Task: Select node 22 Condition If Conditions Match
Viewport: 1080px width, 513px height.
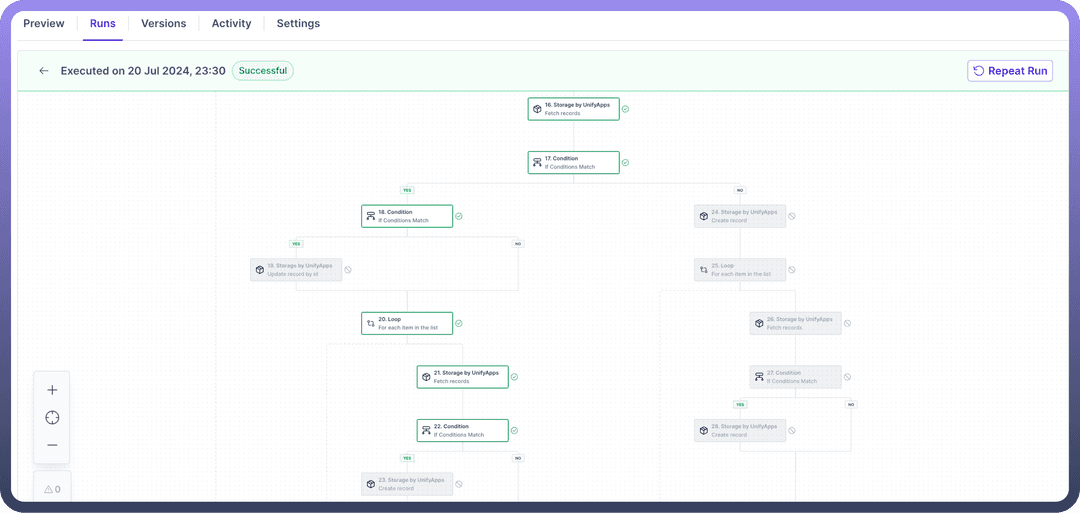Action: [462, 431]
